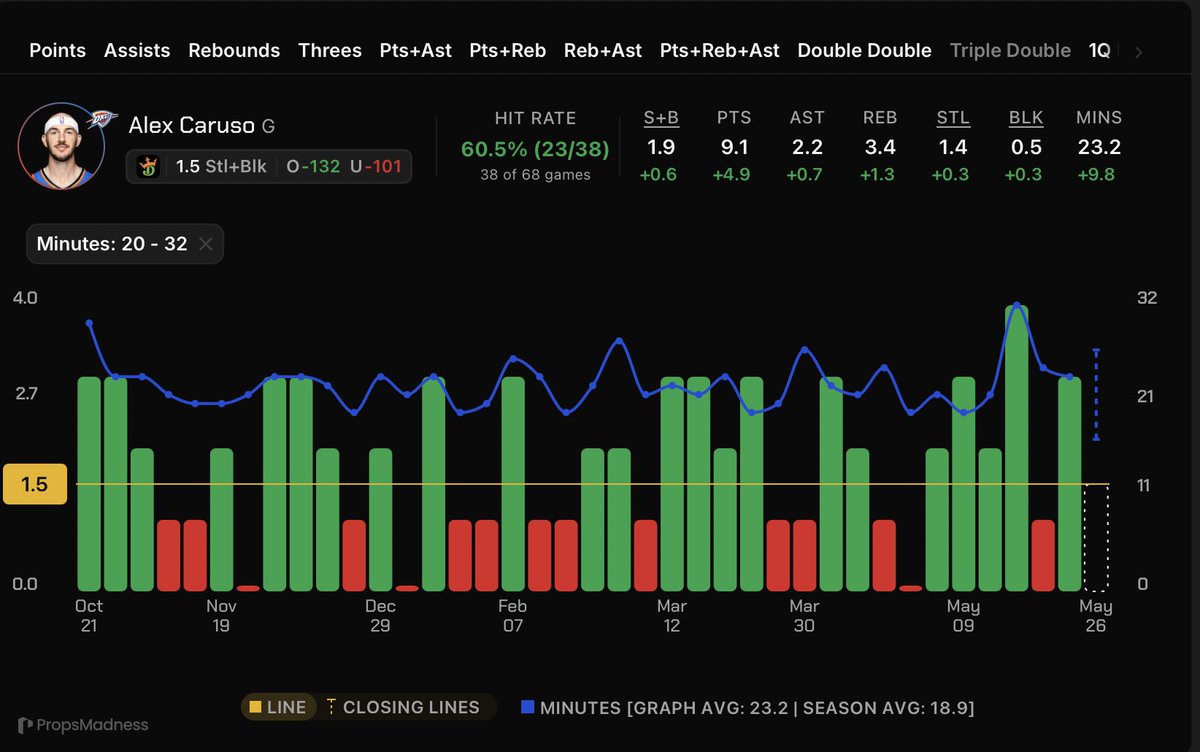The height and width of the screenshot is (752, 1200).
Task: Click the Thunder team logo badge
Action: pos(101,119)
